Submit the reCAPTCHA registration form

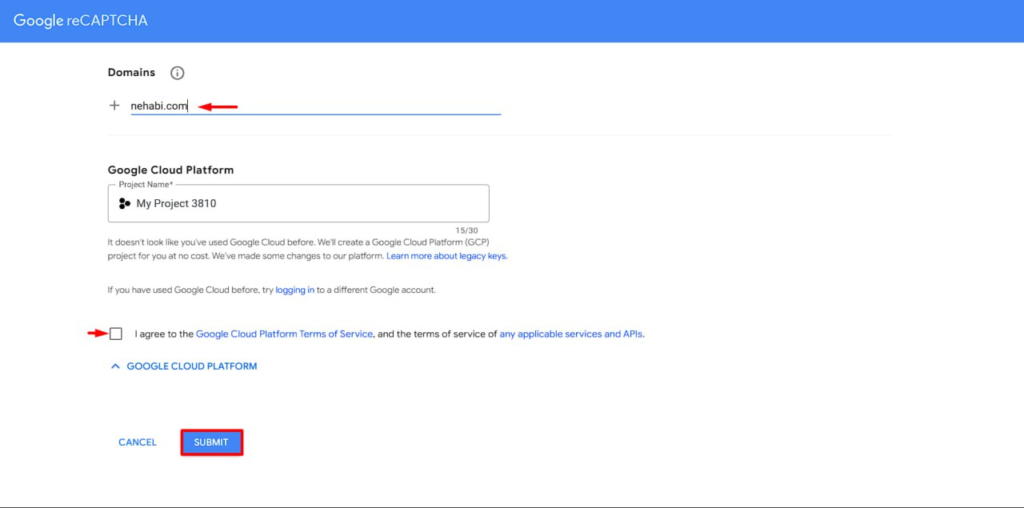[212, 442]
